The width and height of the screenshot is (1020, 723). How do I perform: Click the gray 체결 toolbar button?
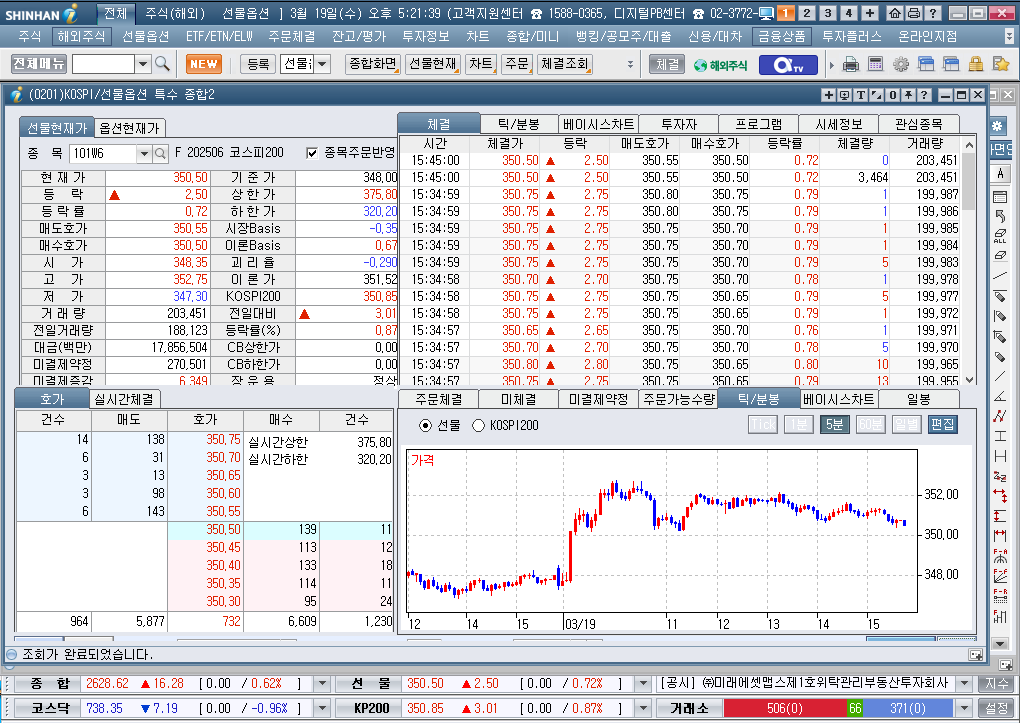[667, 64]
